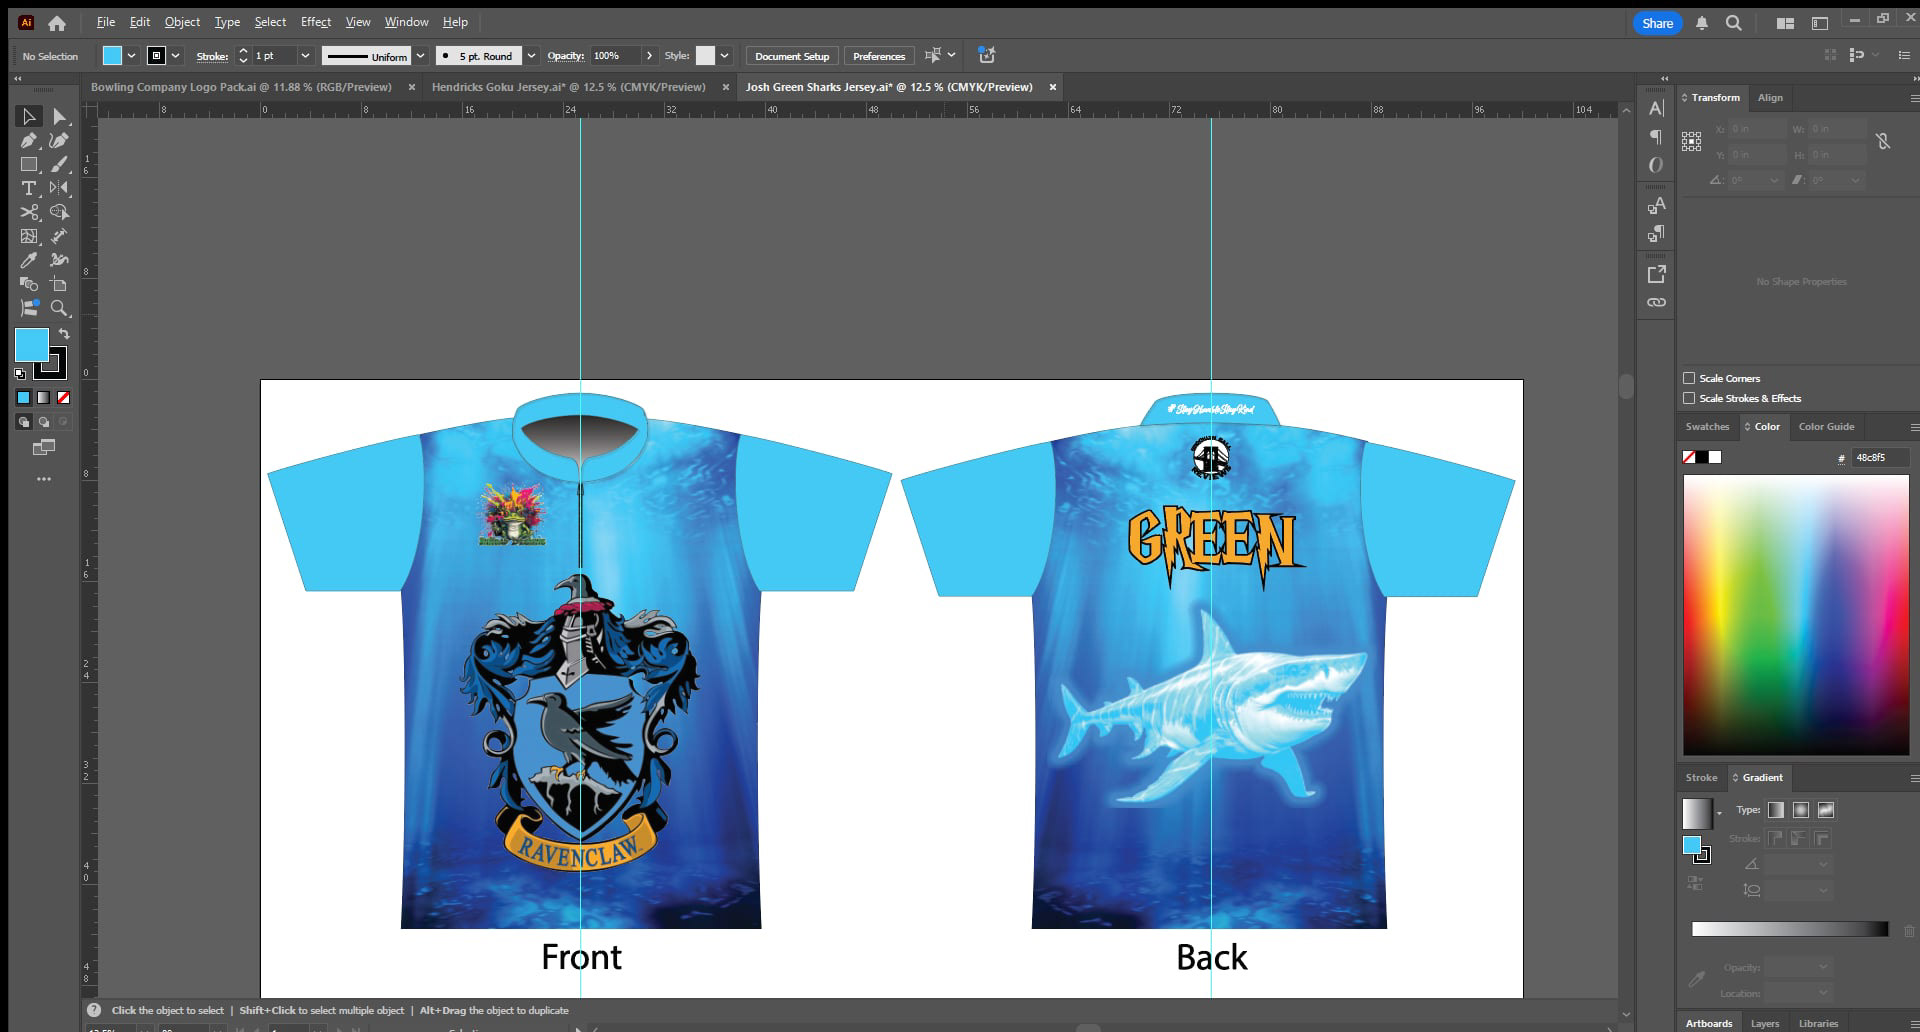Click the Document Setup button
Screen dimensions: 1920x1032
[792, 56]
